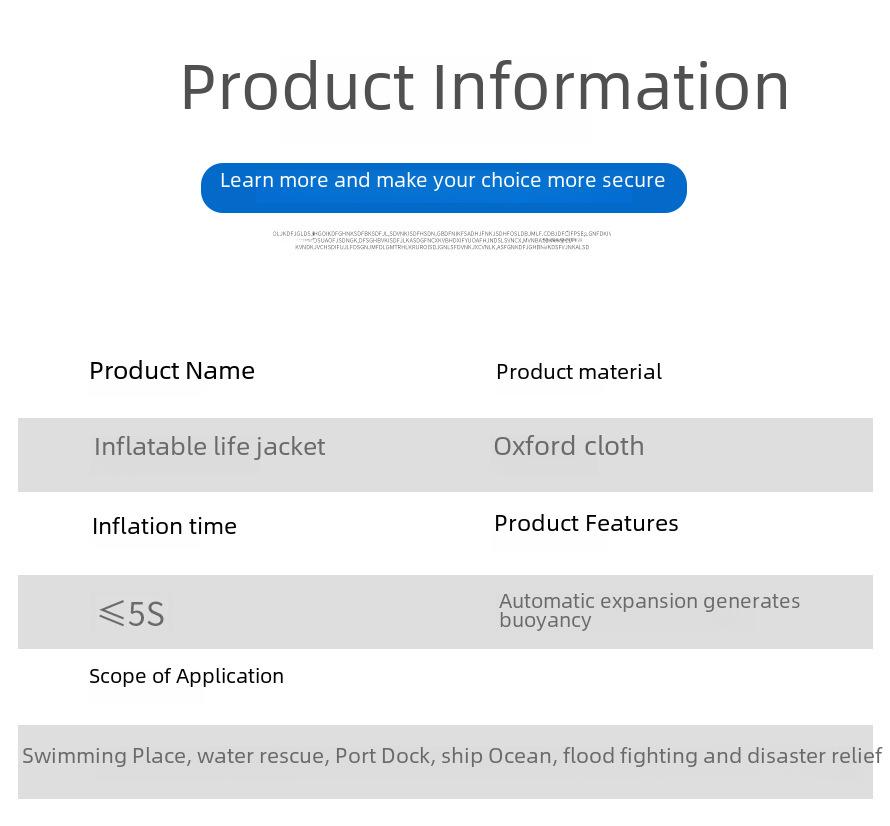Click the 'Port Dock' phrase in scope row

pyautogui.click(x=385, y=756)
